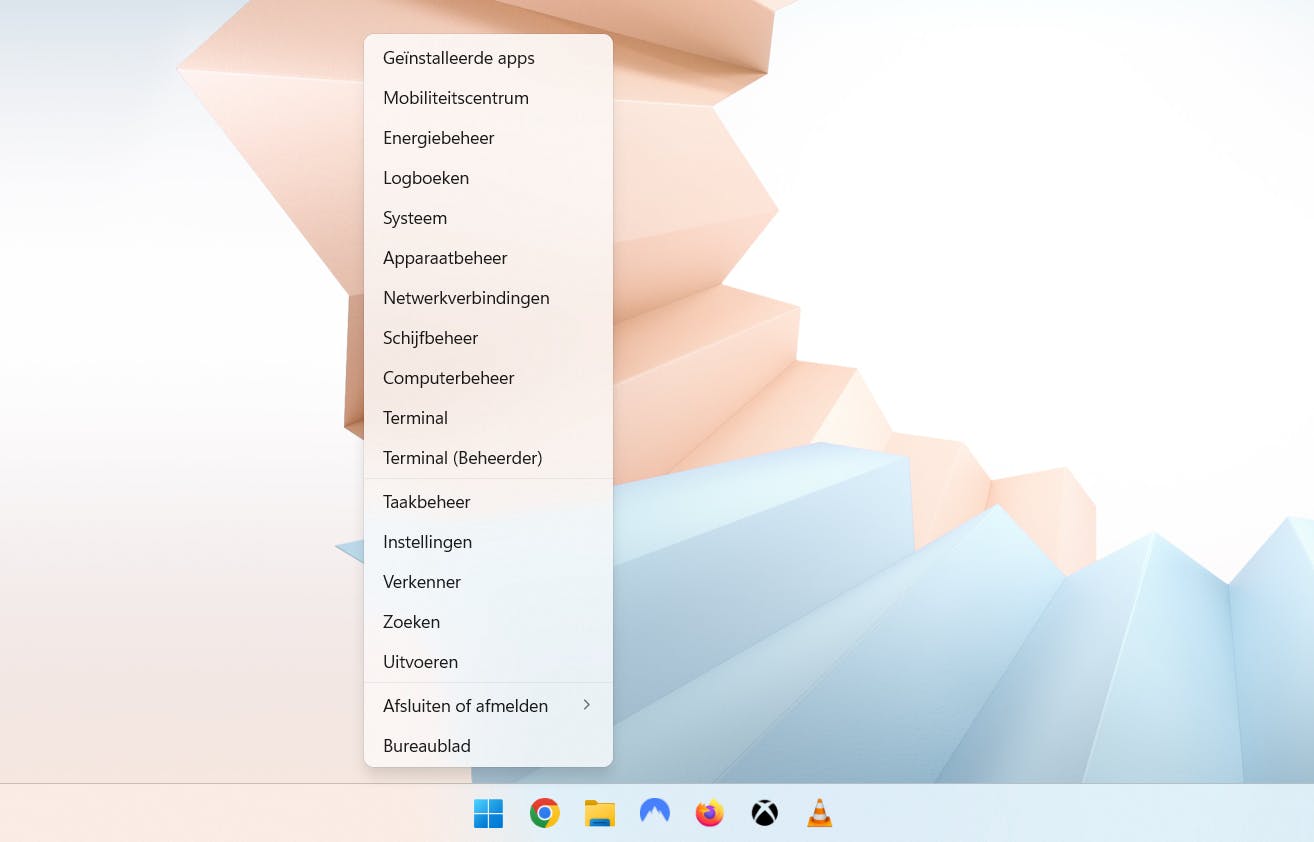This screenshot has width=1314, height=842.
Task: Click the Windows Start button
Action: tap(488, 813)
